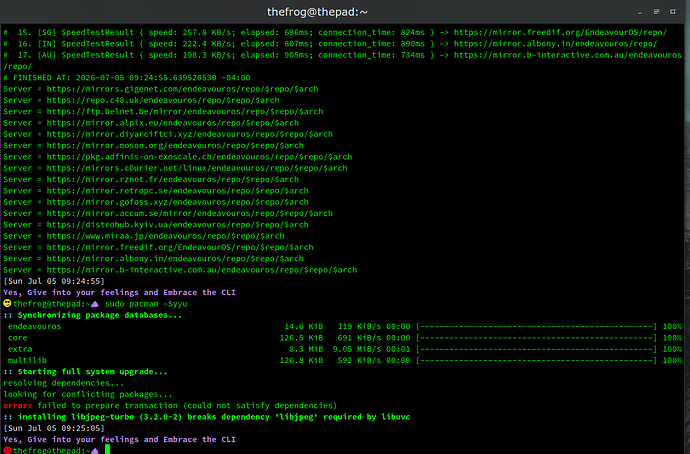The width and height of the screenshot is (690, 454).
Task: Open the mirror.freedif.org EndeavourOS repo link in result 15
Action: point(560,32)
